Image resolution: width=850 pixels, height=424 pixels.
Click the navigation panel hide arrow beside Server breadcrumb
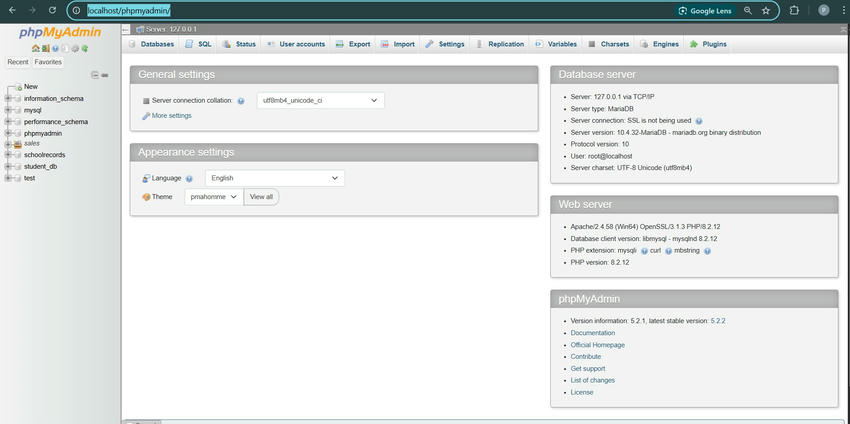[126, 29]
